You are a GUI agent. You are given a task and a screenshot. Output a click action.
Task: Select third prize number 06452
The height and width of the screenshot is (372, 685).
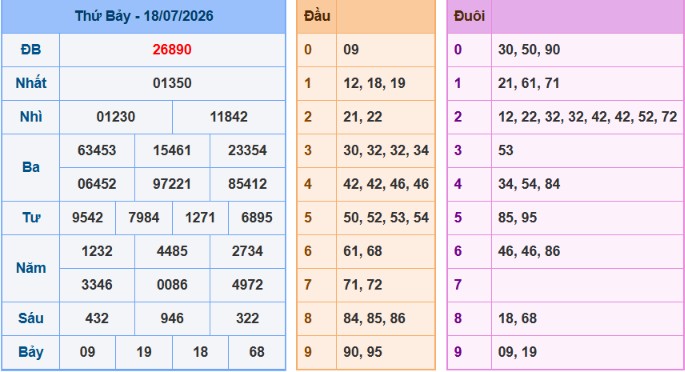click(97, 184)
